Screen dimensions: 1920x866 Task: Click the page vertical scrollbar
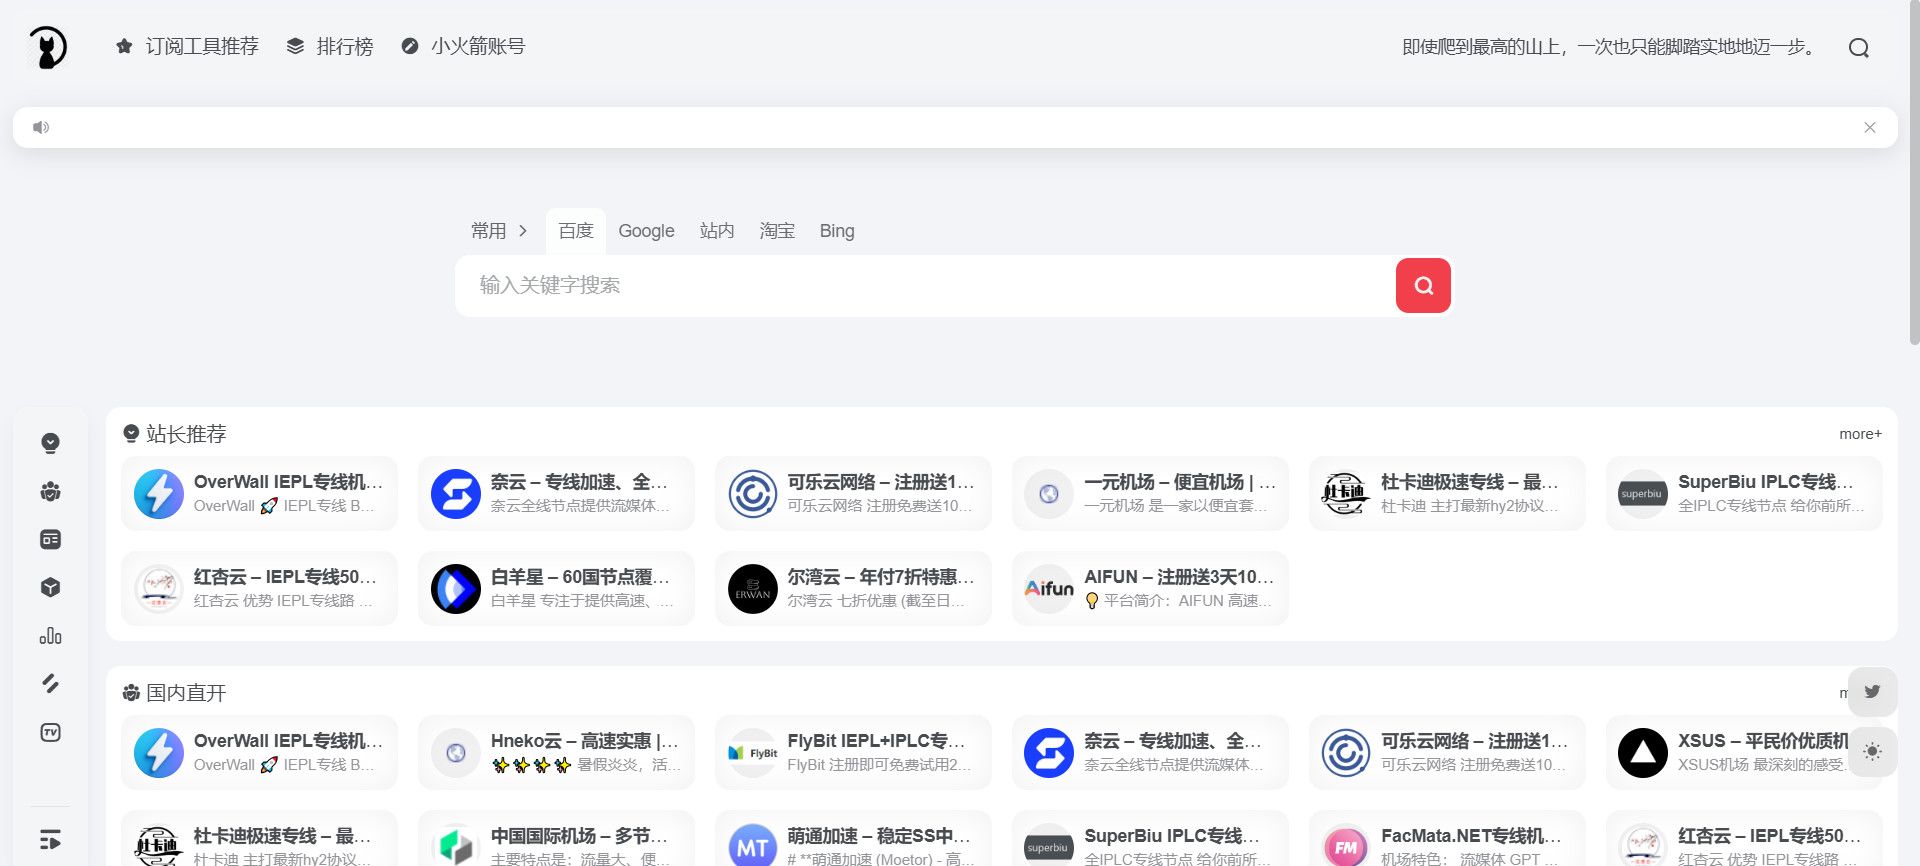pos(1914,200)
